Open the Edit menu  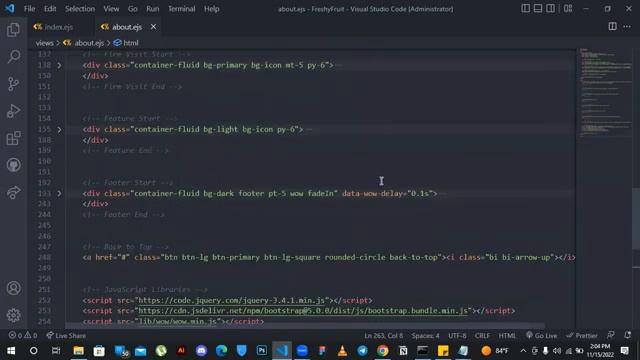click(50, 9)
